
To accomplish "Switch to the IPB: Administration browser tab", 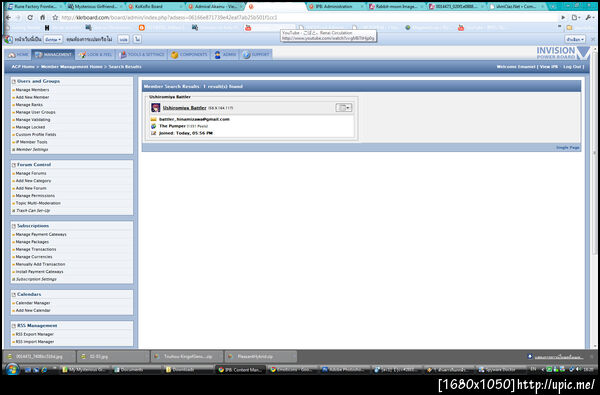I will click(336, 7).
